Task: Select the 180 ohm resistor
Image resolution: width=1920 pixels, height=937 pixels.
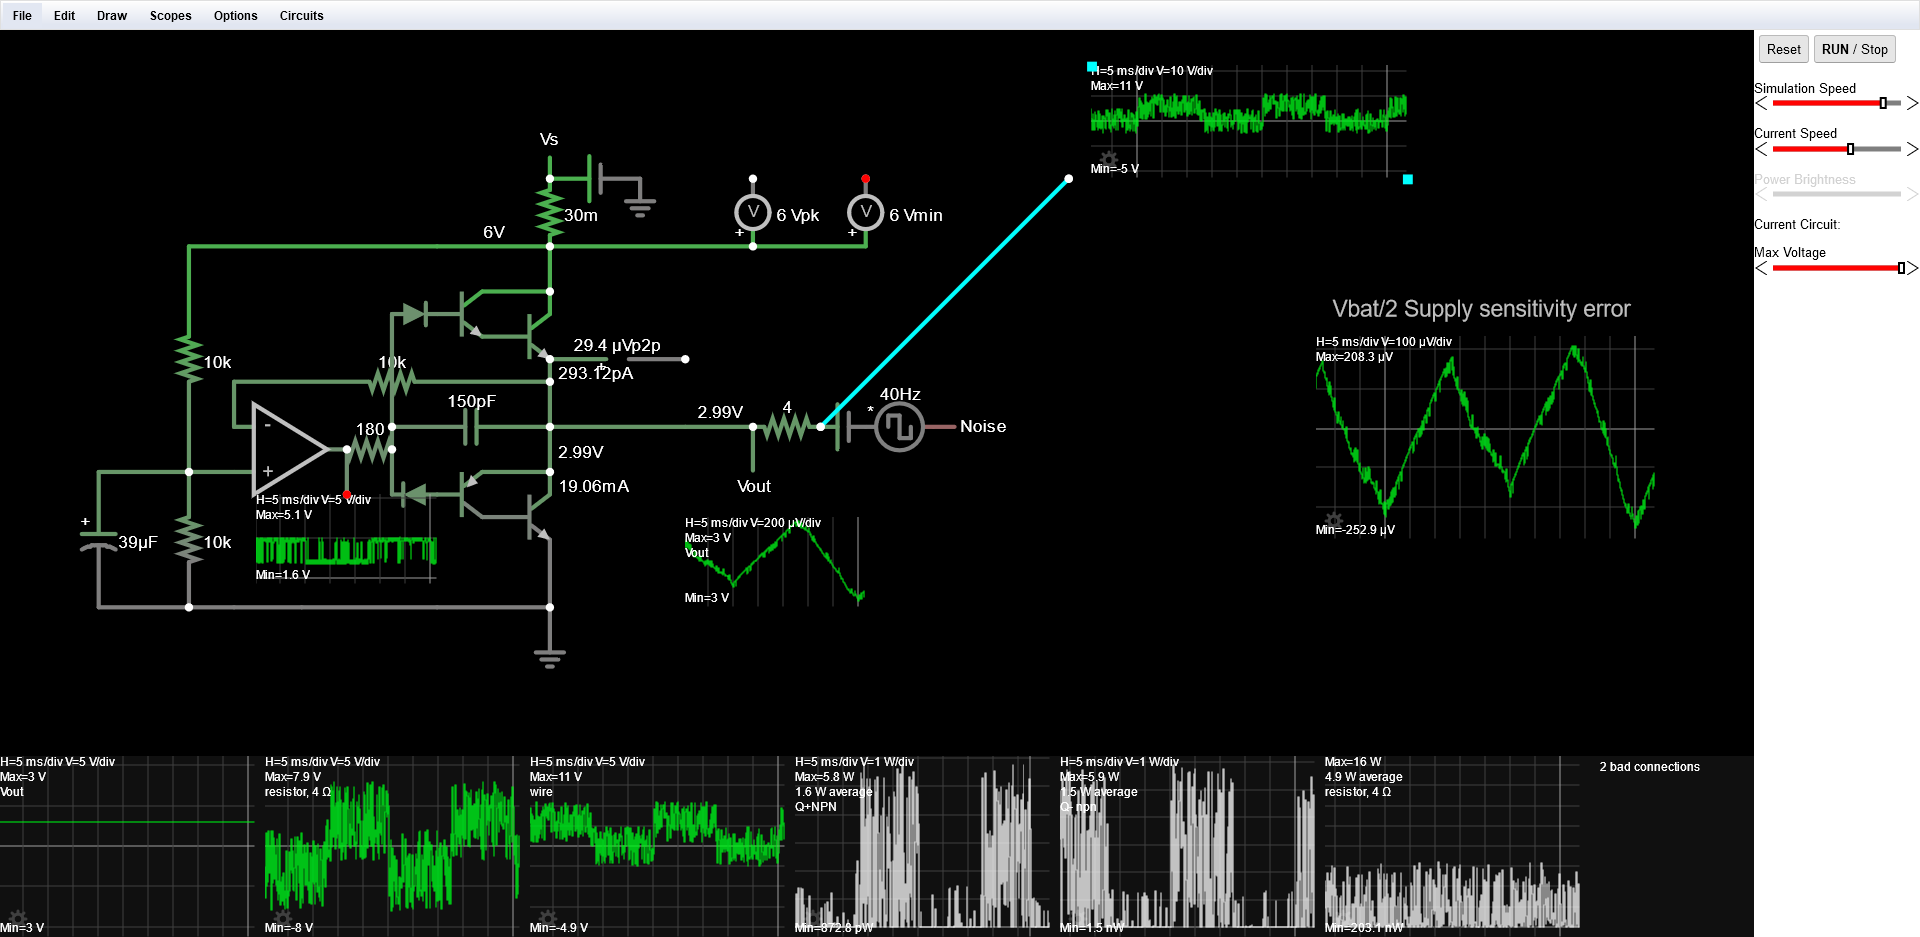Action: pyautogui.click(x=370, y=450)
